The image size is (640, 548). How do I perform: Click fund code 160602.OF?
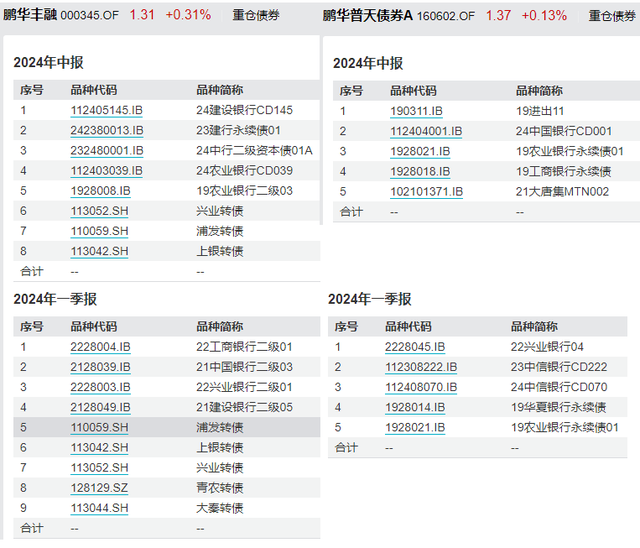(x=446, y=16)
